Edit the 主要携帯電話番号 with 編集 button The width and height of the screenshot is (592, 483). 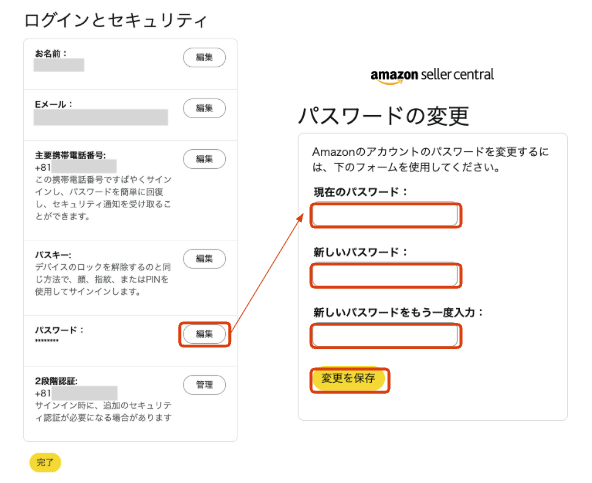[204, 159]
